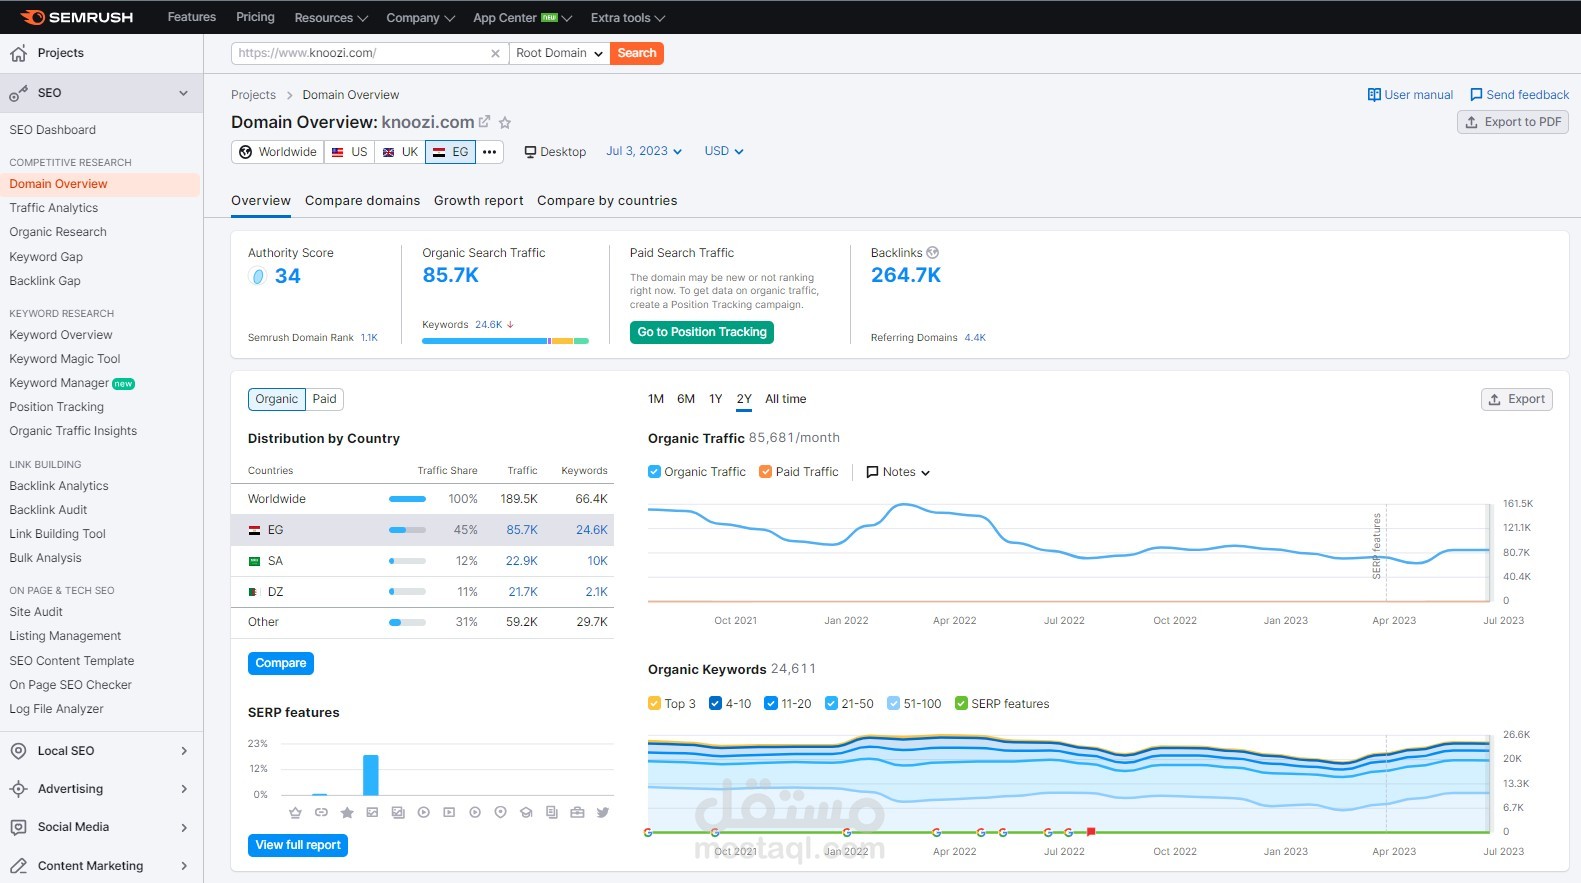Switch to Growth report tab
Viewport: 1581px width, 883px height.
(x=478, y=201)
